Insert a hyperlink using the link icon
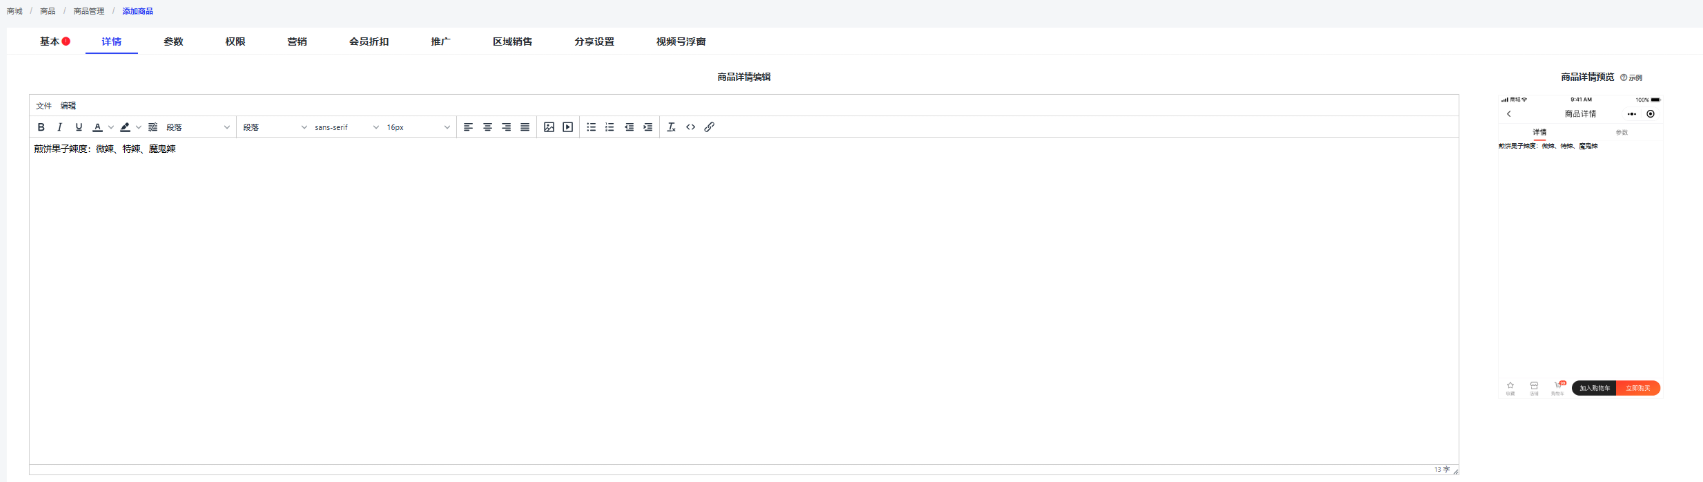Viewport: 1703px width, 482px height. coord(709,127)
